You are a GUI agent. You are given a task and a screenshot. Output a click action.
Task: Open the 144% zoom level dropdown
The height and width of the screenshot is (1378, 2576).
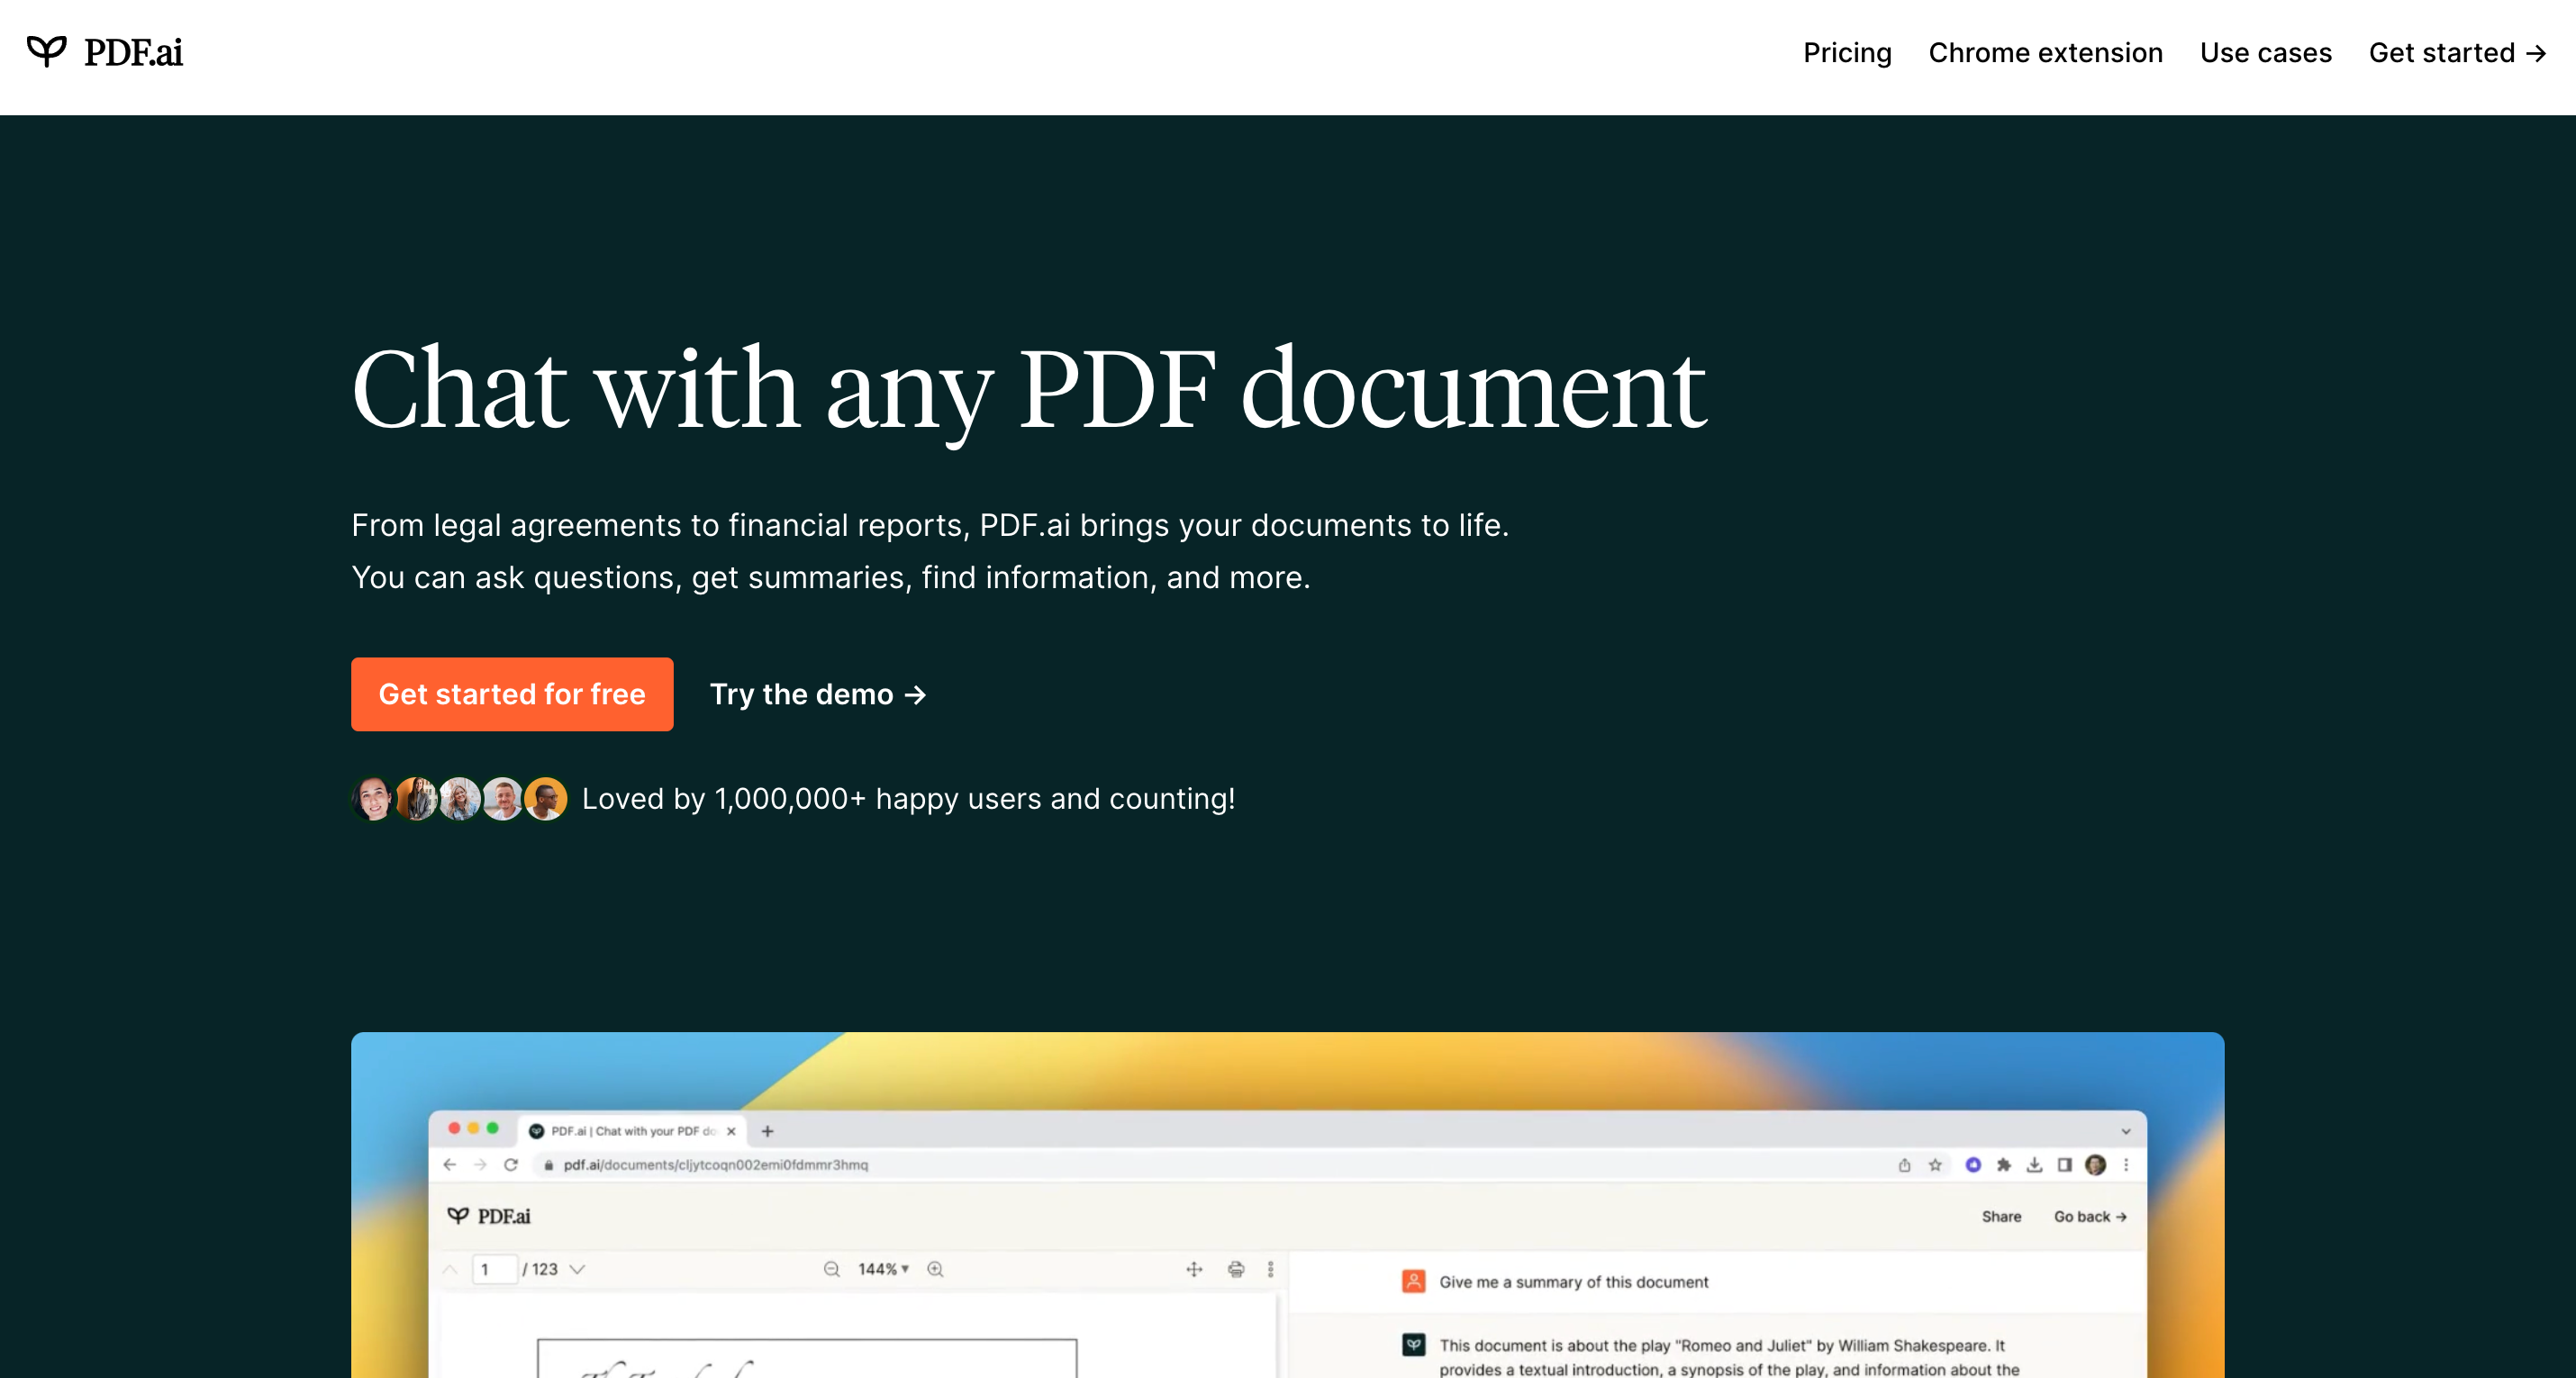coord(883,1269)
